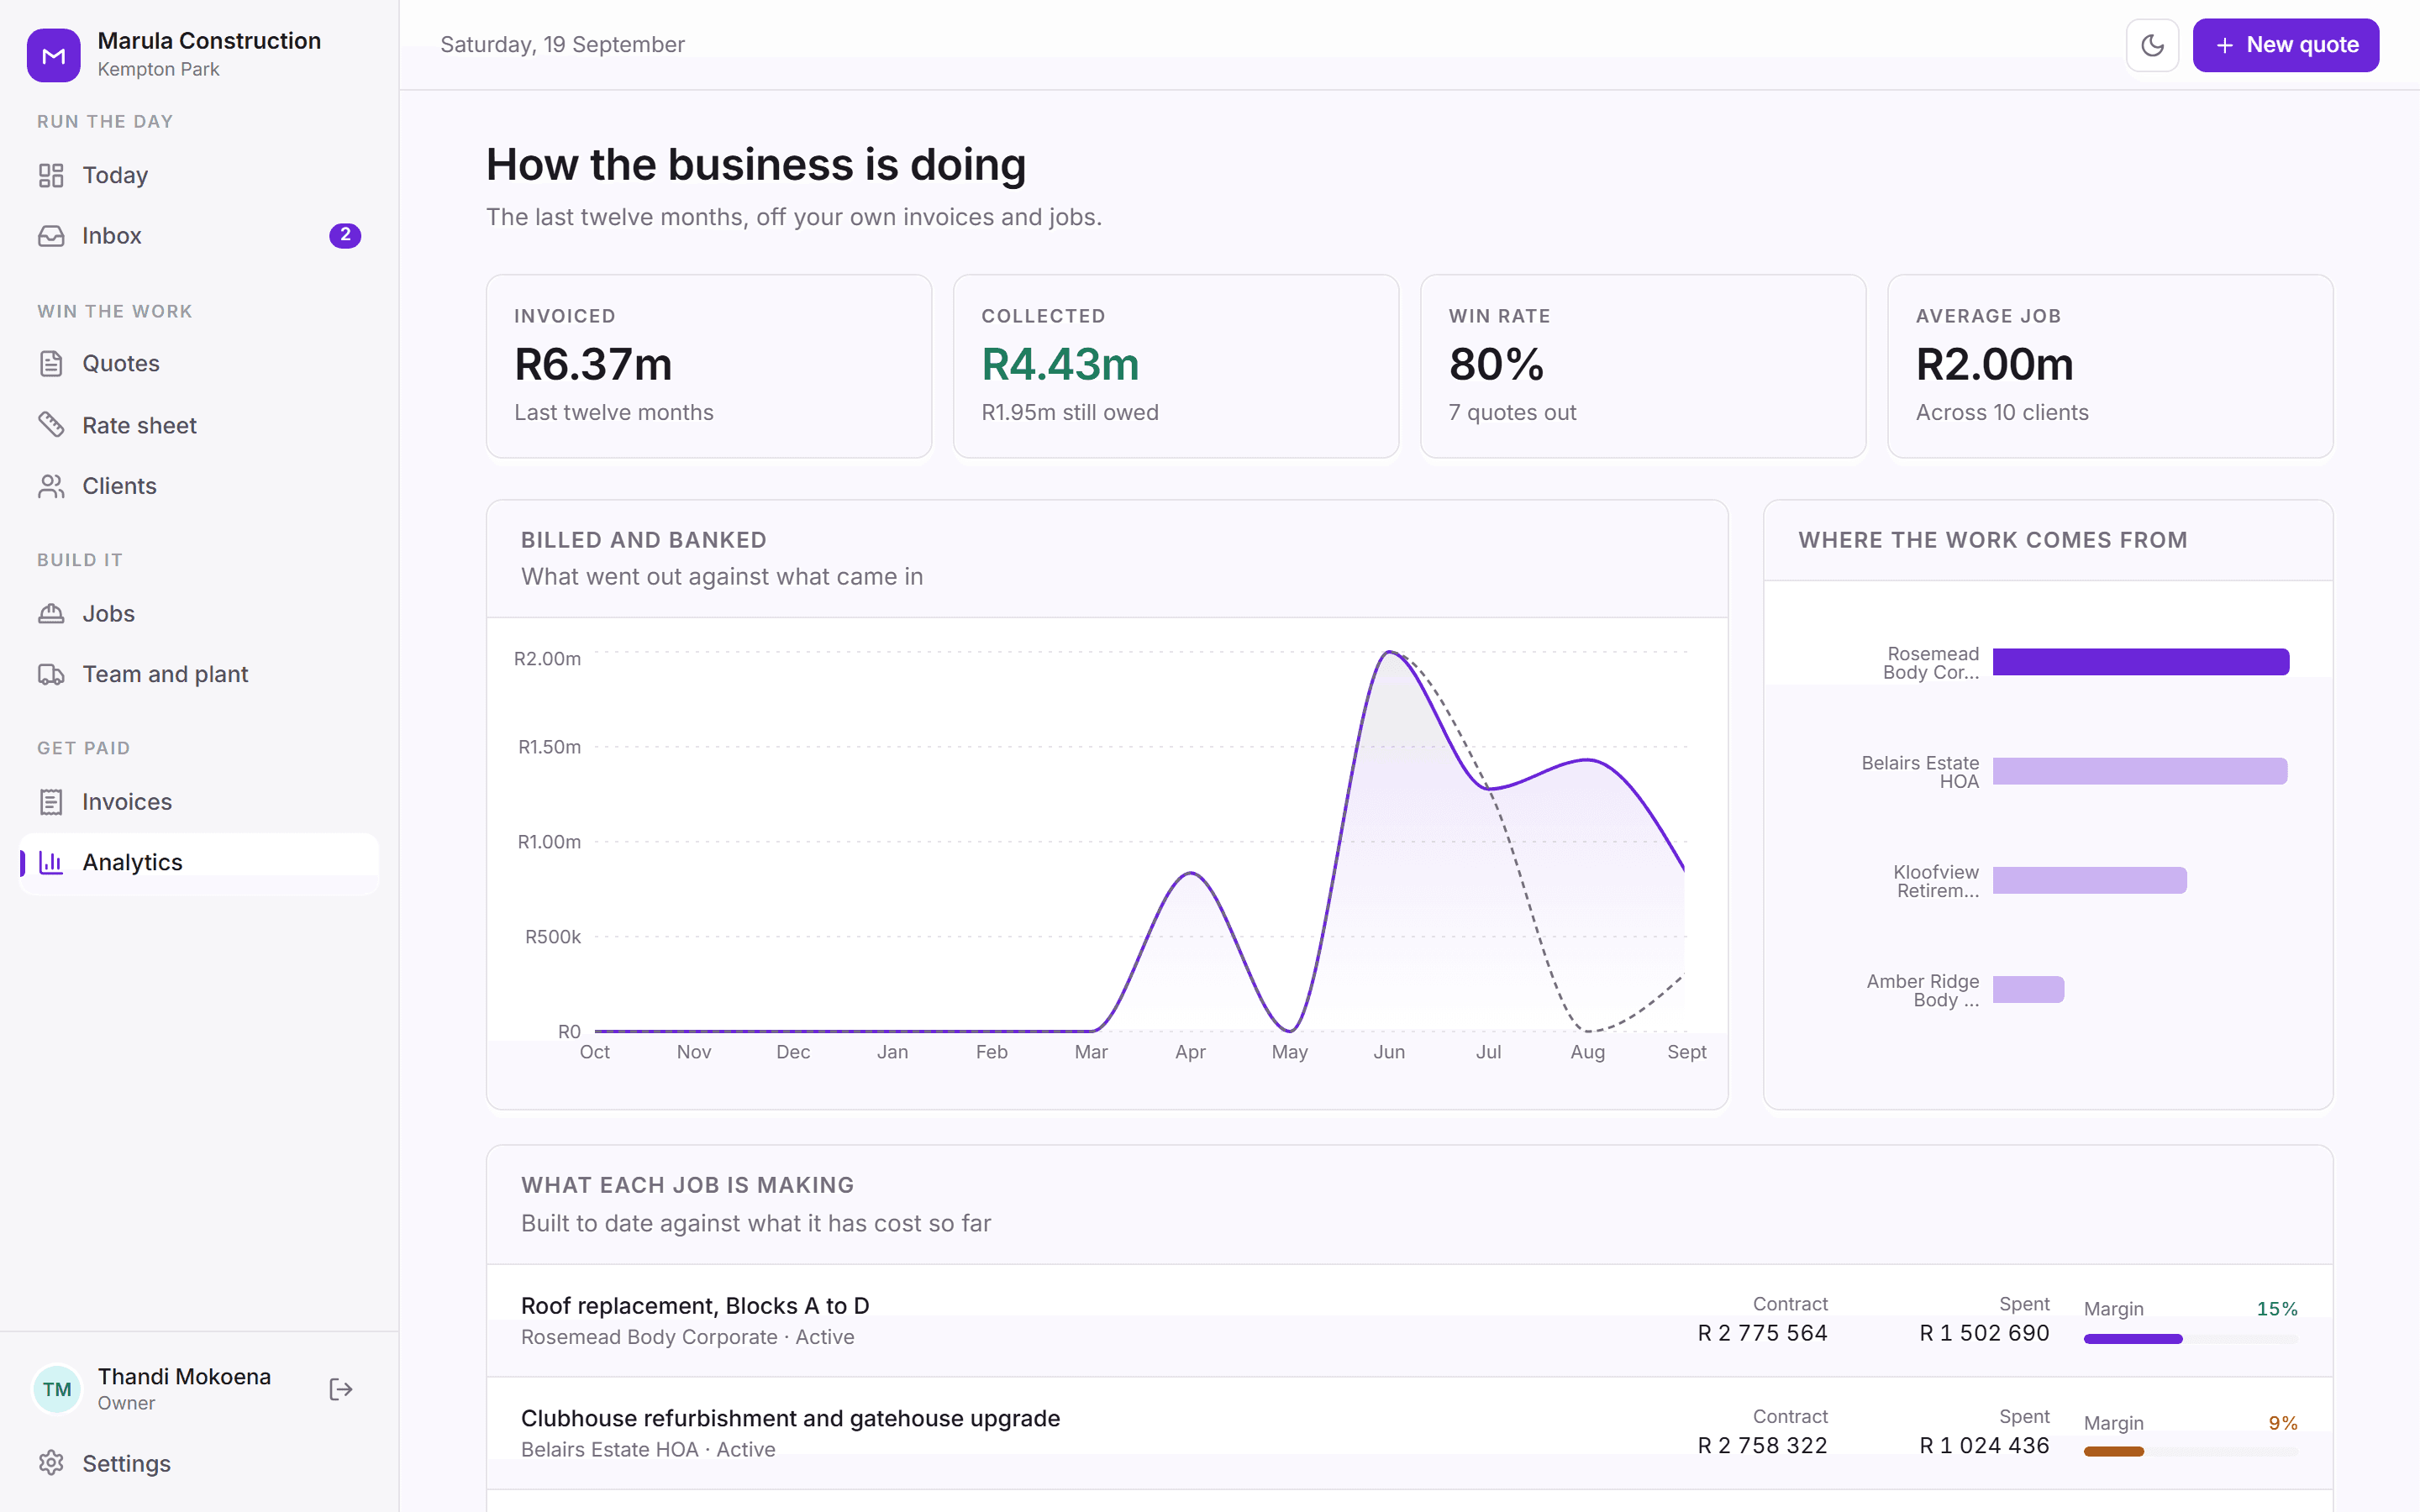
Task: Open the Collected R4.43m card
Action: [x=1175, y=366]
